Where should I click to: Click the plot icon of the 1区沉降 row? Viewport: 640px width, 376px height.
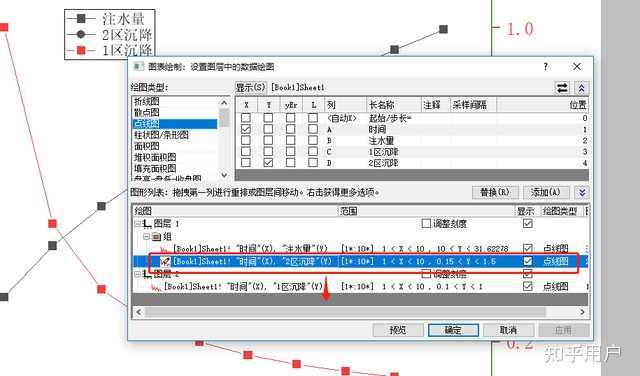[156, 287]
